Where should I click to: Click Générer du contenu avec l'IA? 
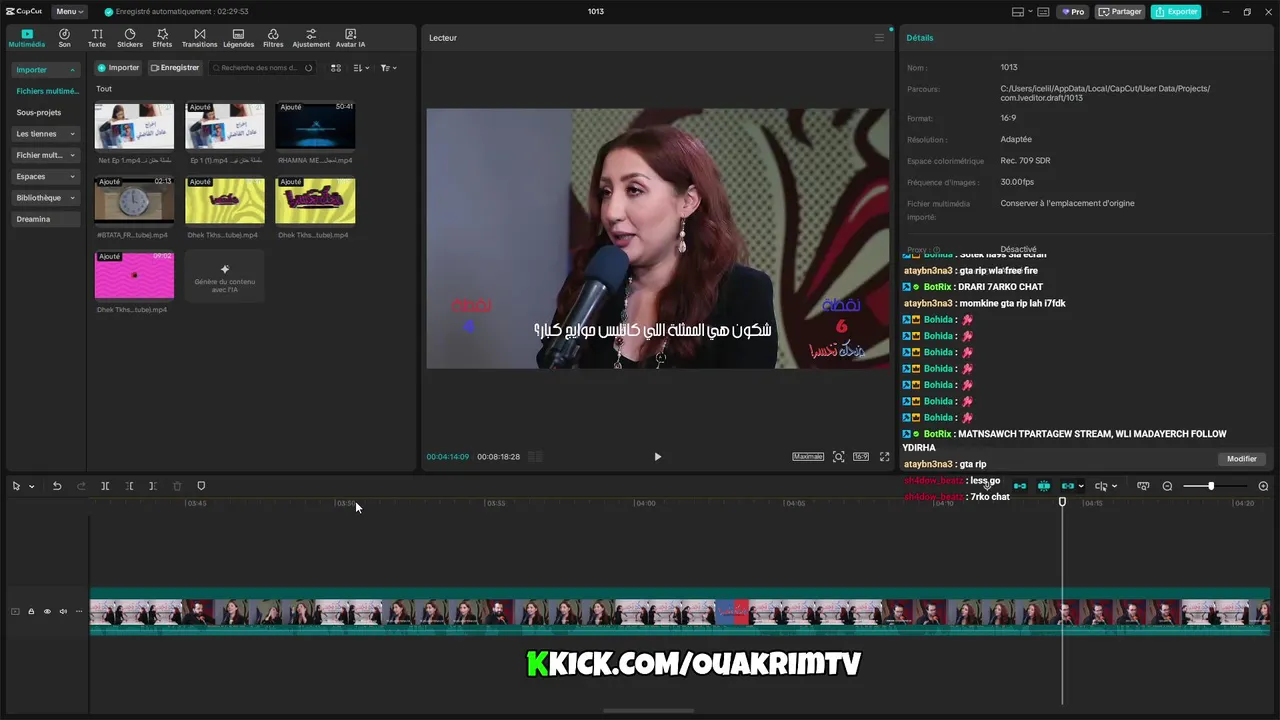tap(225, 276)
